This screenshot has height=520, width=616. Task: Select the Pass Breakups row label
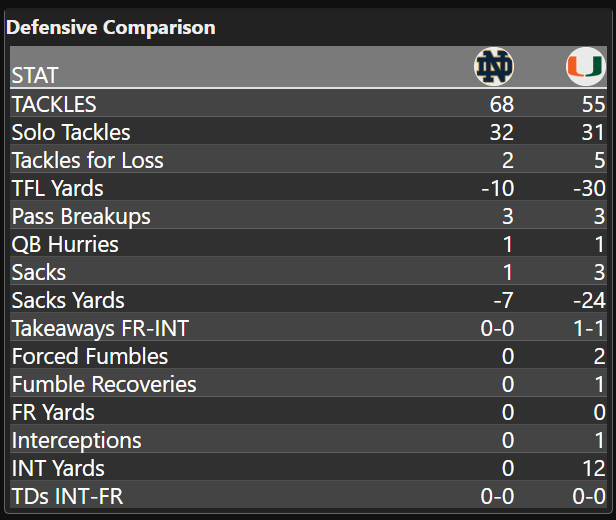(x=81, y=216)
